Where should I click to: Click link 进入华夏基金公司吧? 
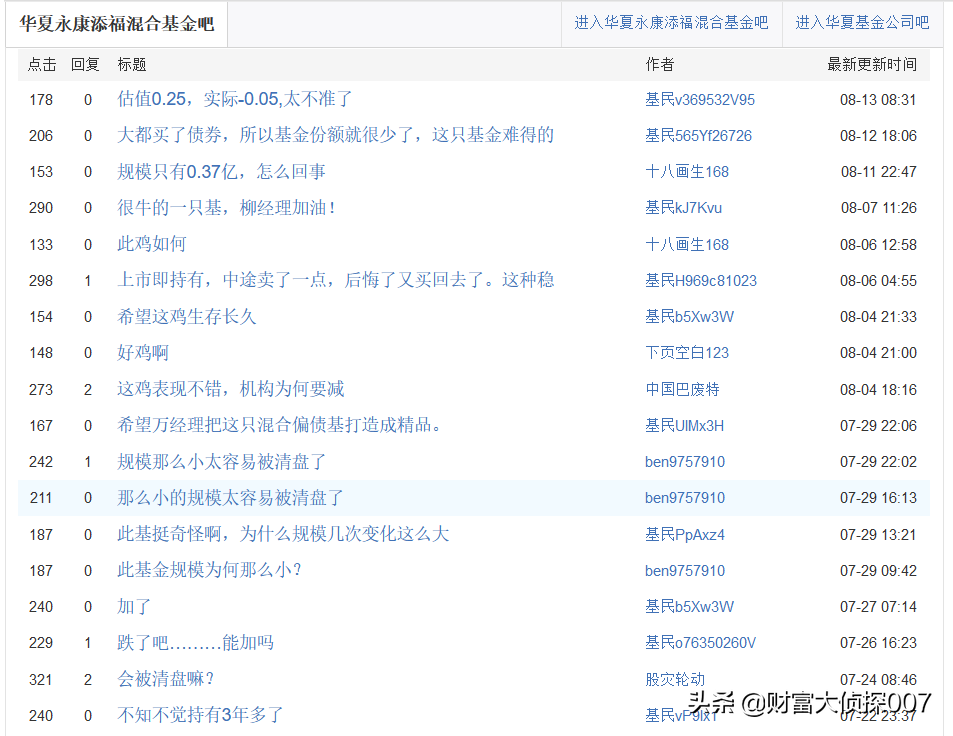point(862,23)
